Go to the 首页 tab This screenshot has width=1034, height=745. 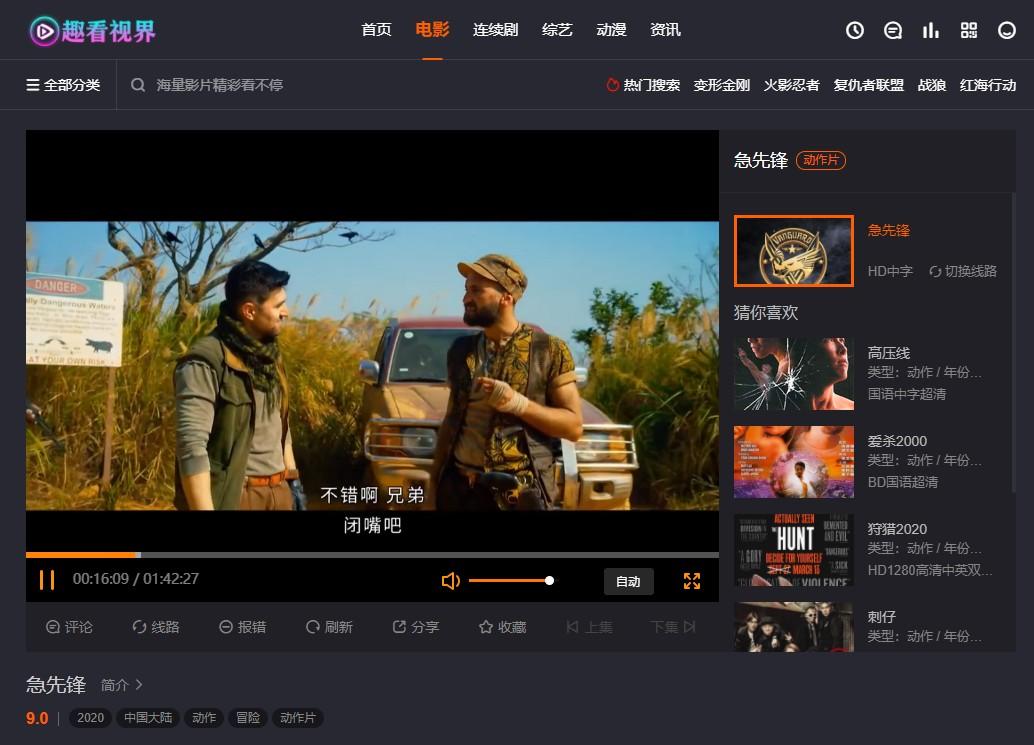[377, 30]
